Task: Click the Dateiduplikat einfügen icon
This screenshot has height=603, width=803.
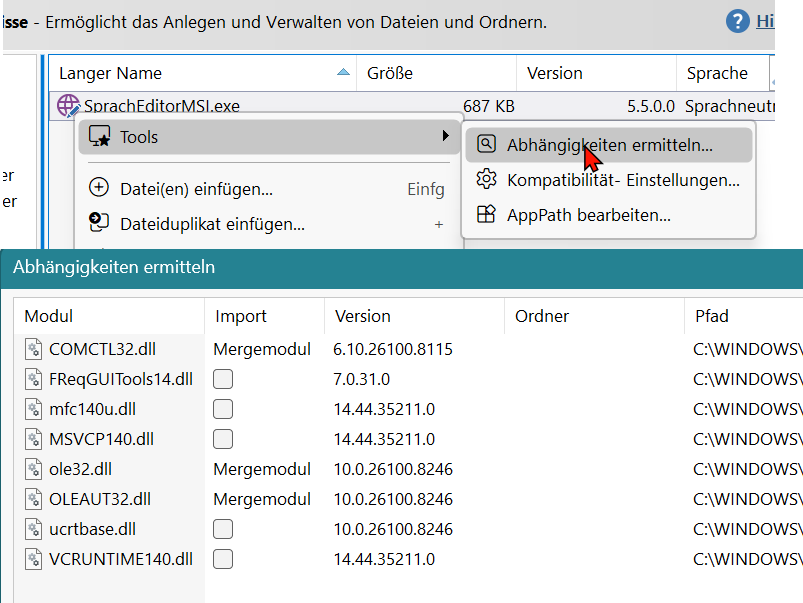Action: [x=99, y=223]
